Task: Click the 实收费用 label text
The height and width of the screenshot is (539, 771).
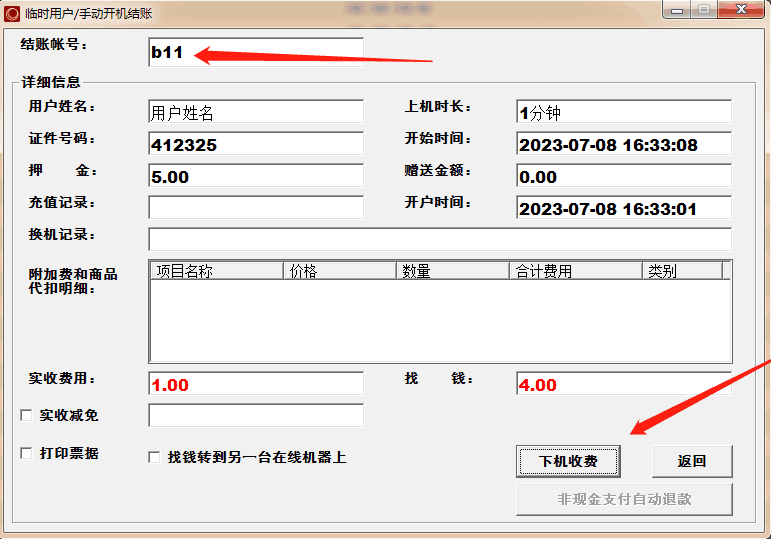Action: pos(62,378)
